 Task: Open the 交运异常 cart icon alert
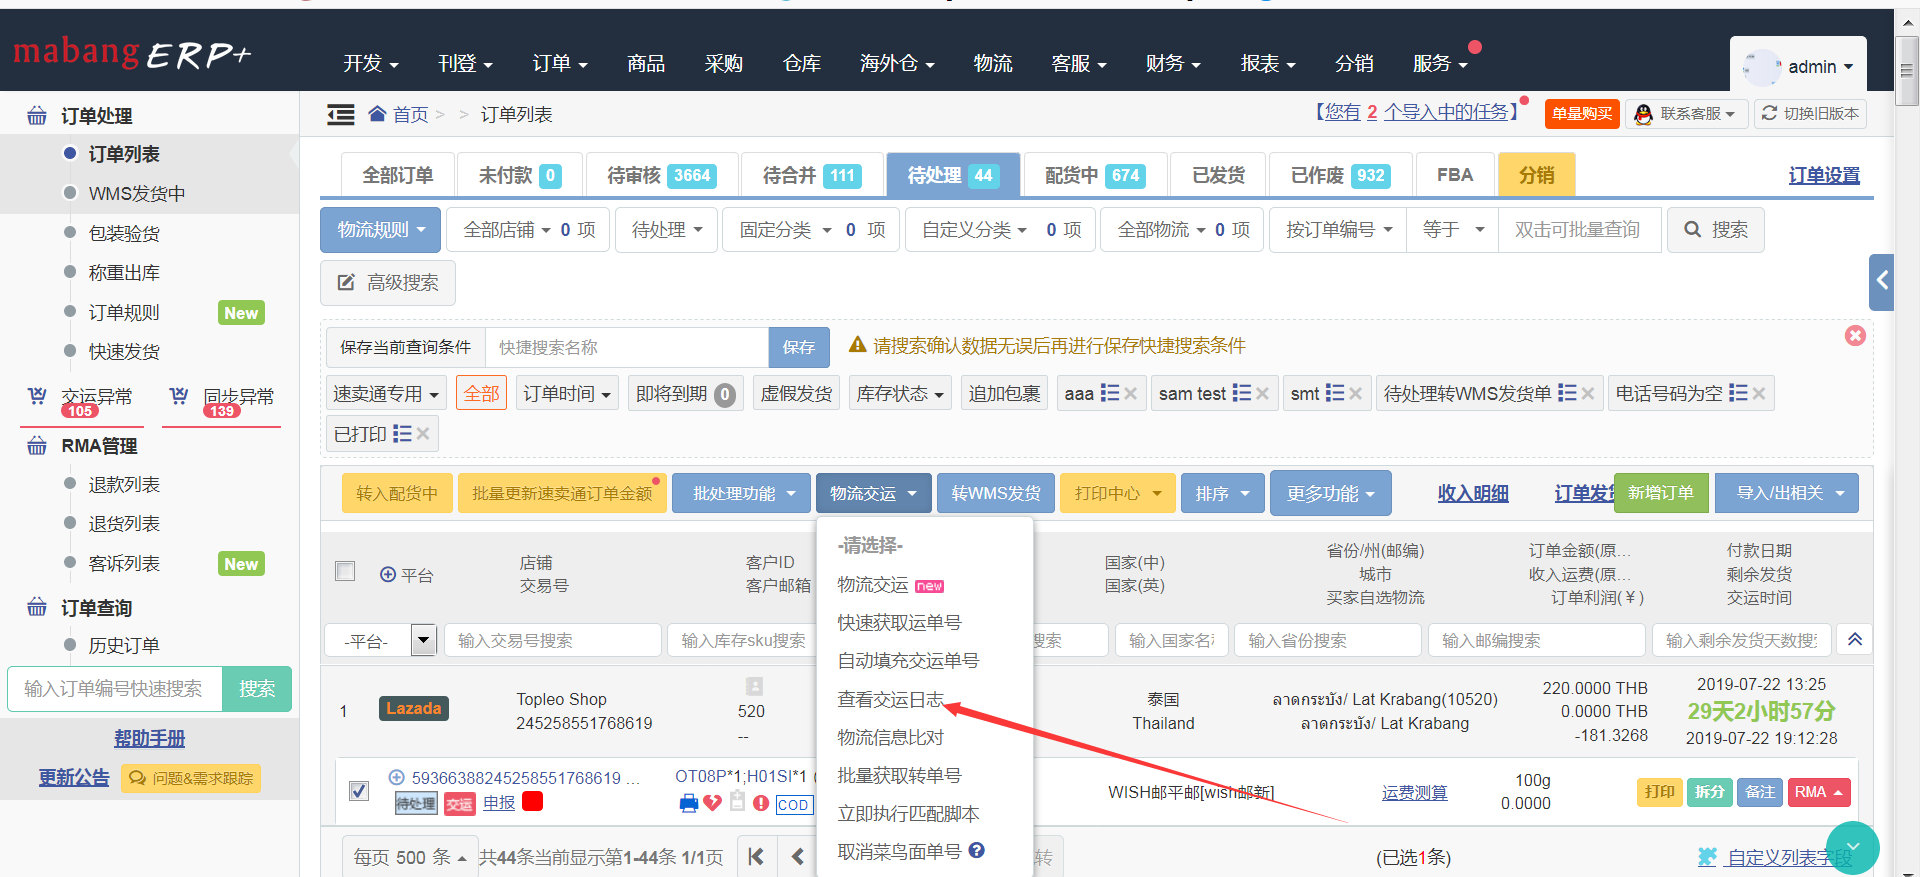(37, 396)
